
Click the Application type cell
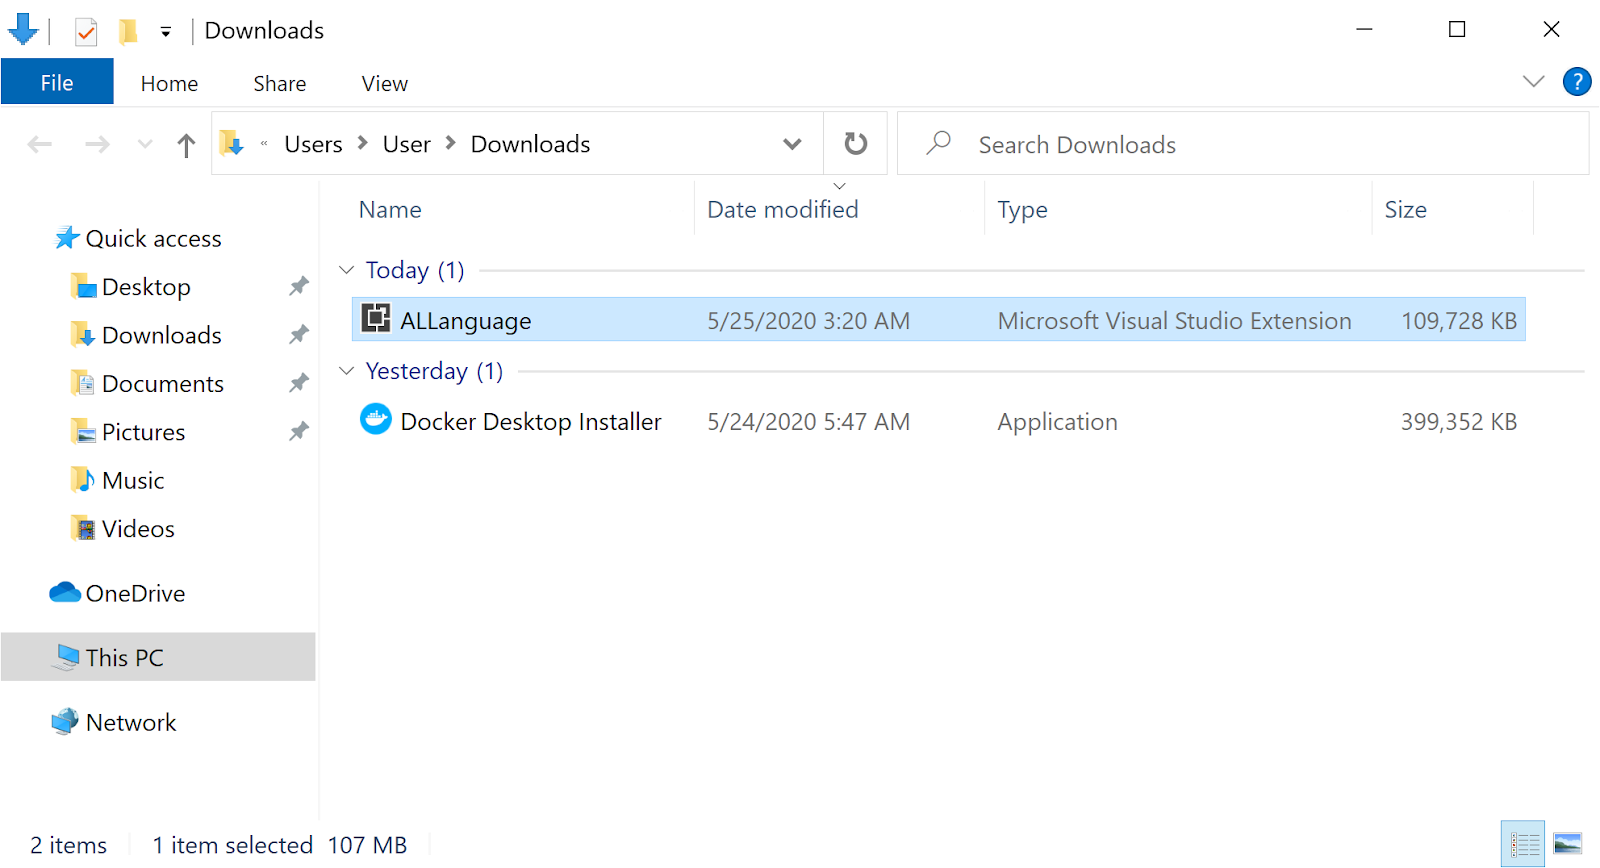click(1057, 422)
